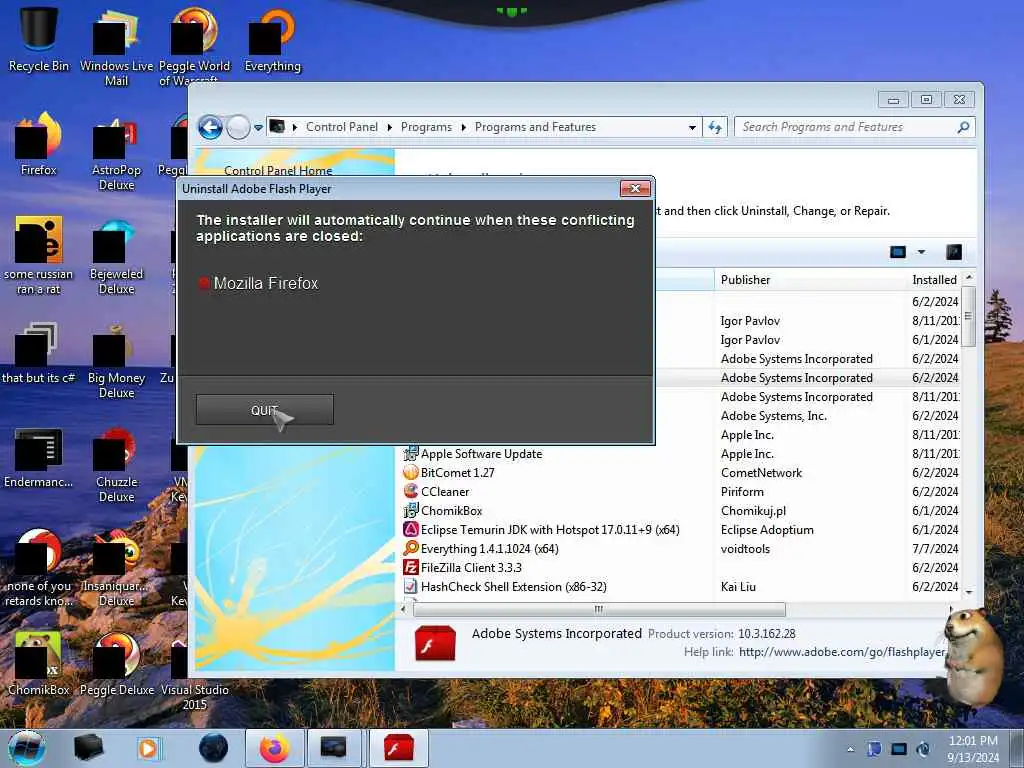Go back with the blue back arrow
This screenshot has width=1024, height=768.
point(210,127)
